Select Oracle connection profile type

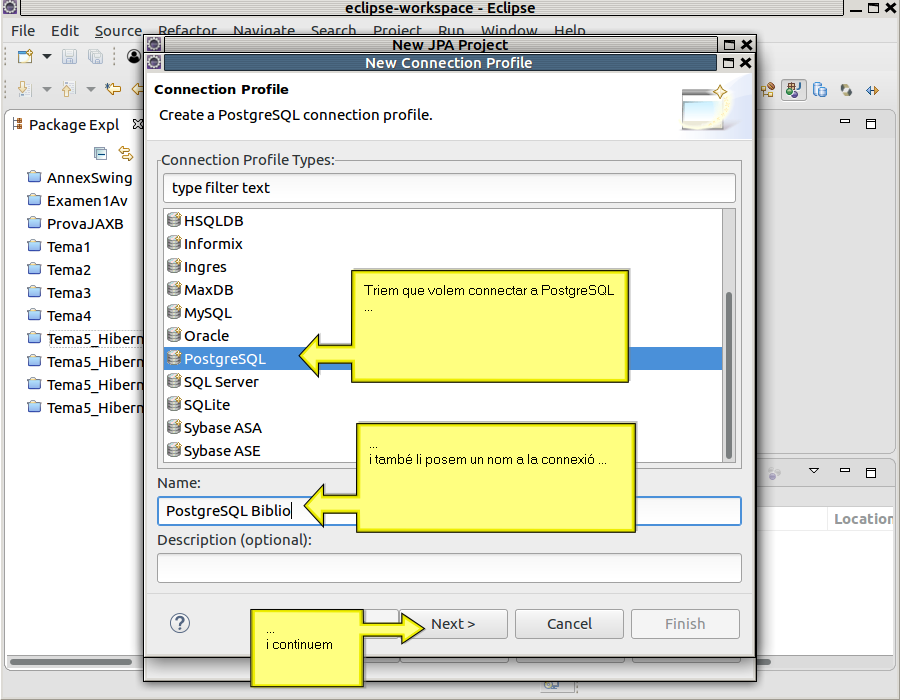[443, 336]
